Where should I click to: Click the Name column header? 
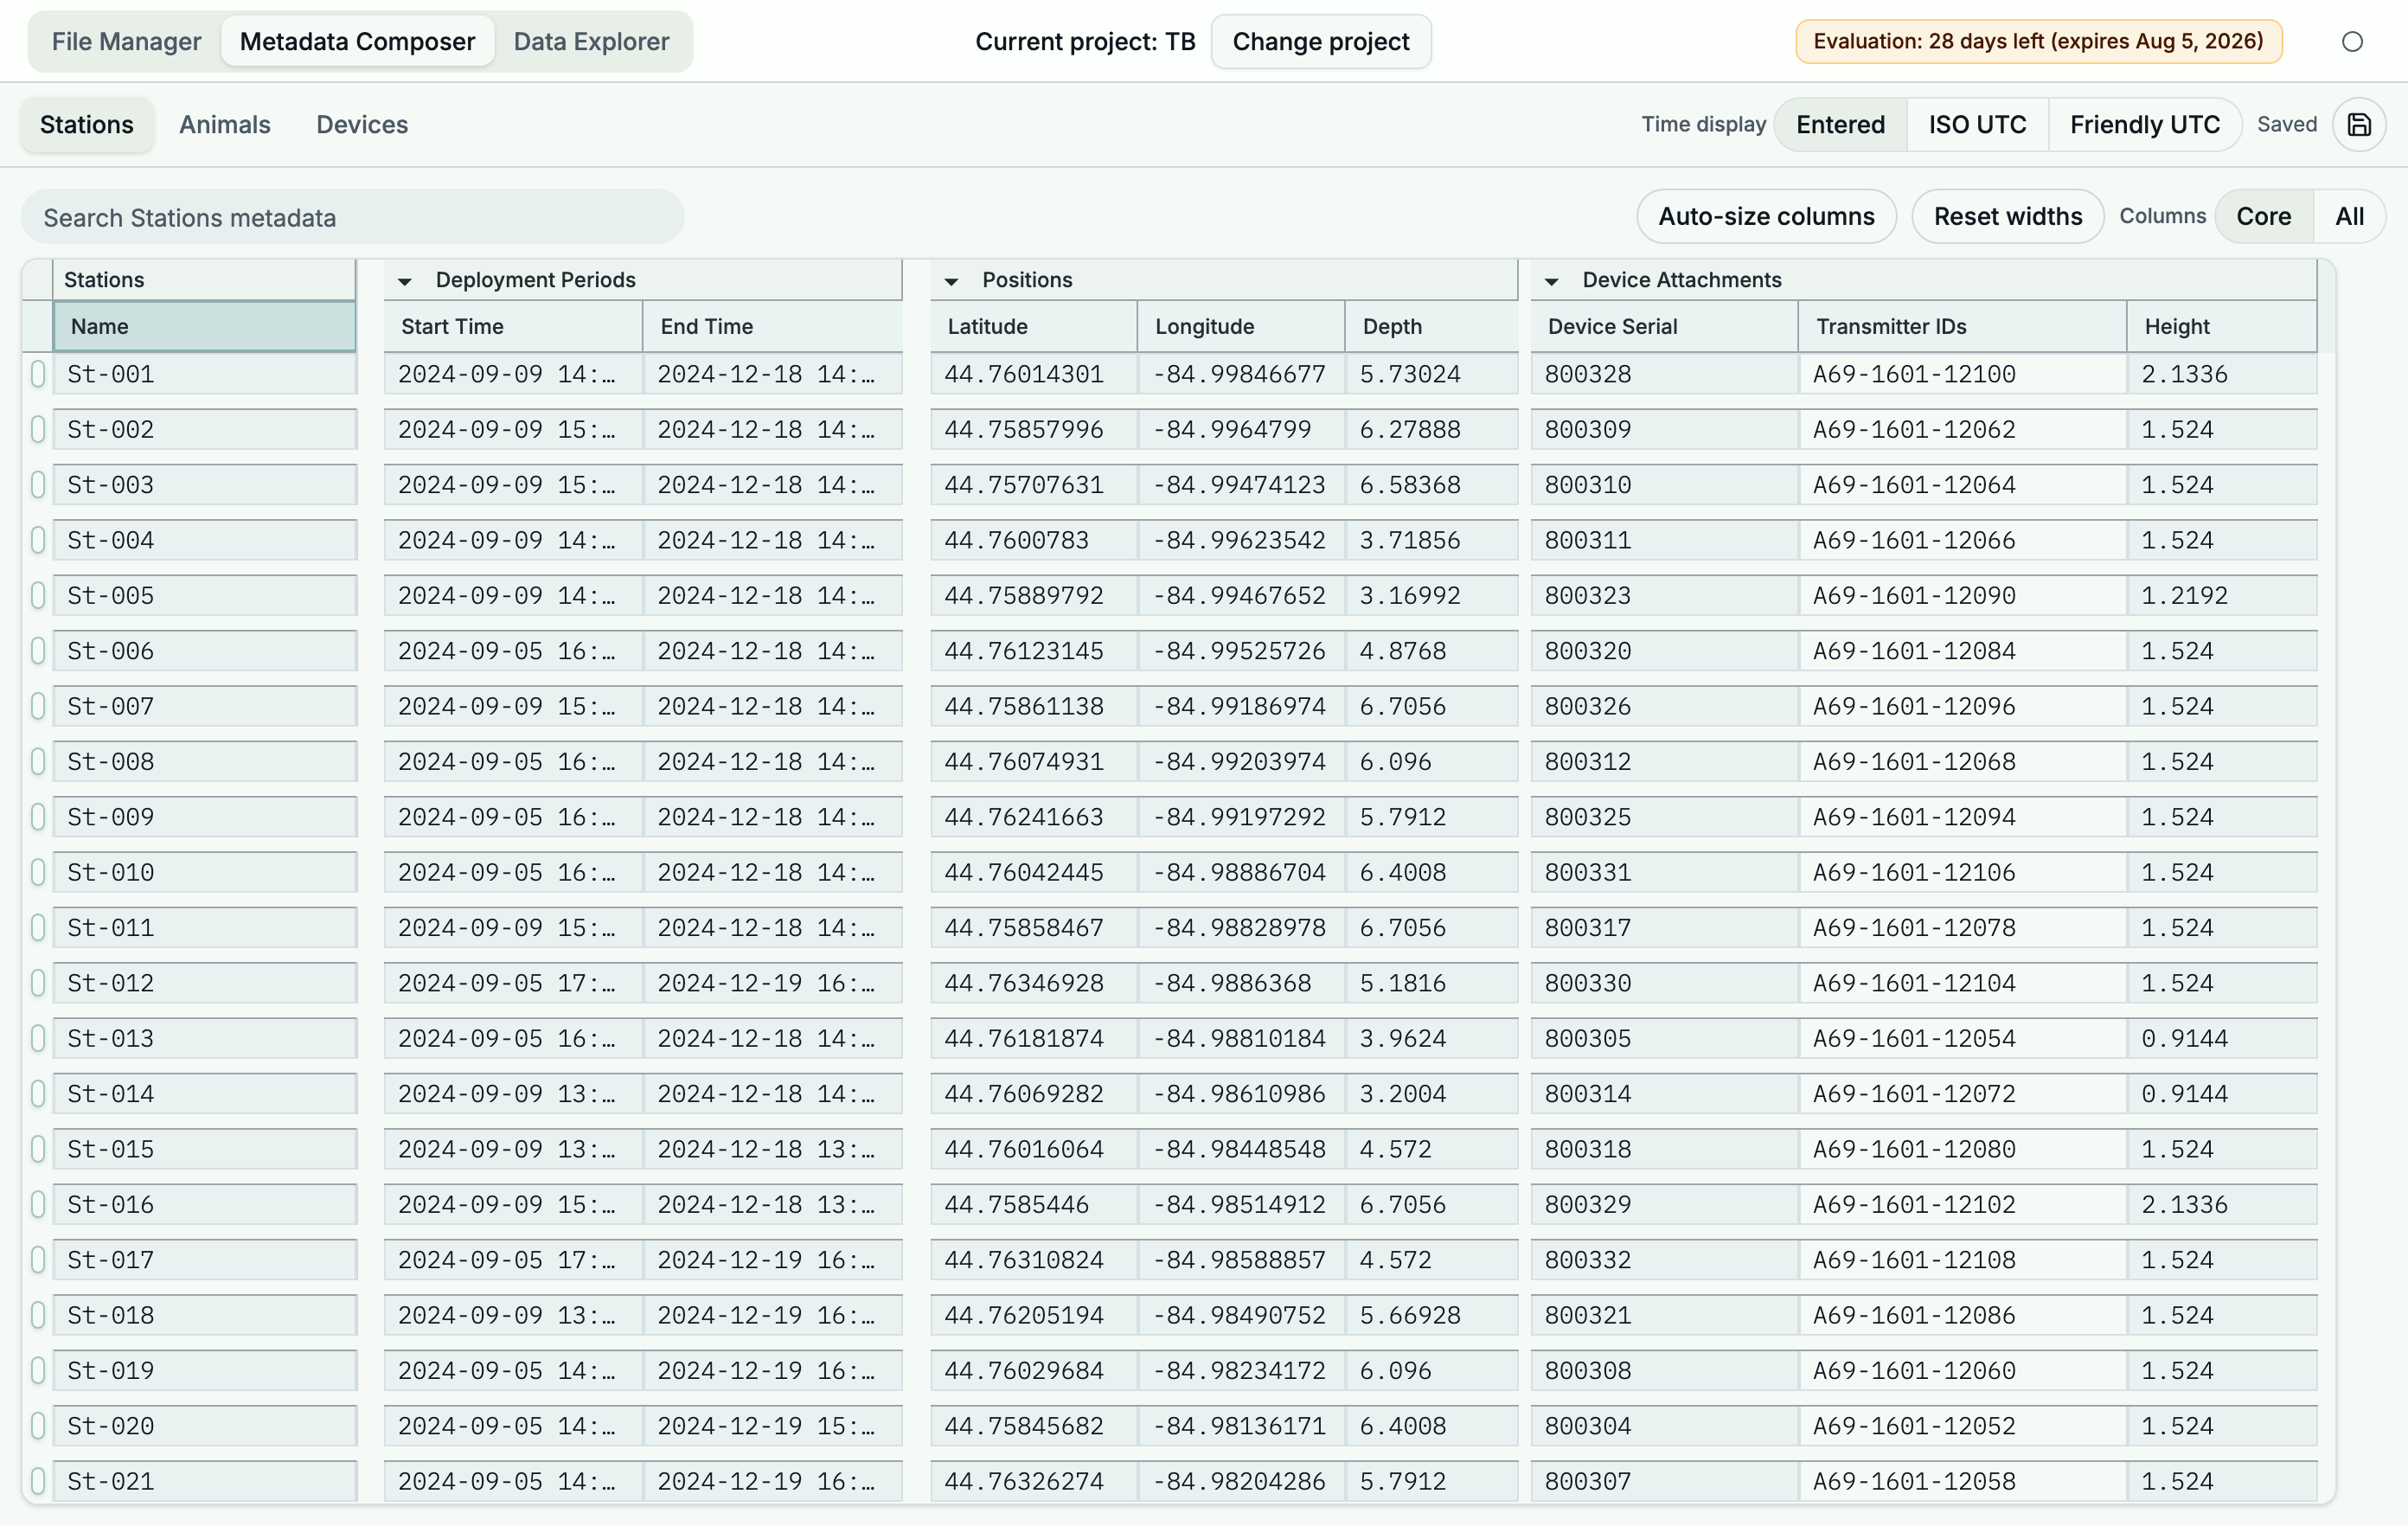coord(205,327)
